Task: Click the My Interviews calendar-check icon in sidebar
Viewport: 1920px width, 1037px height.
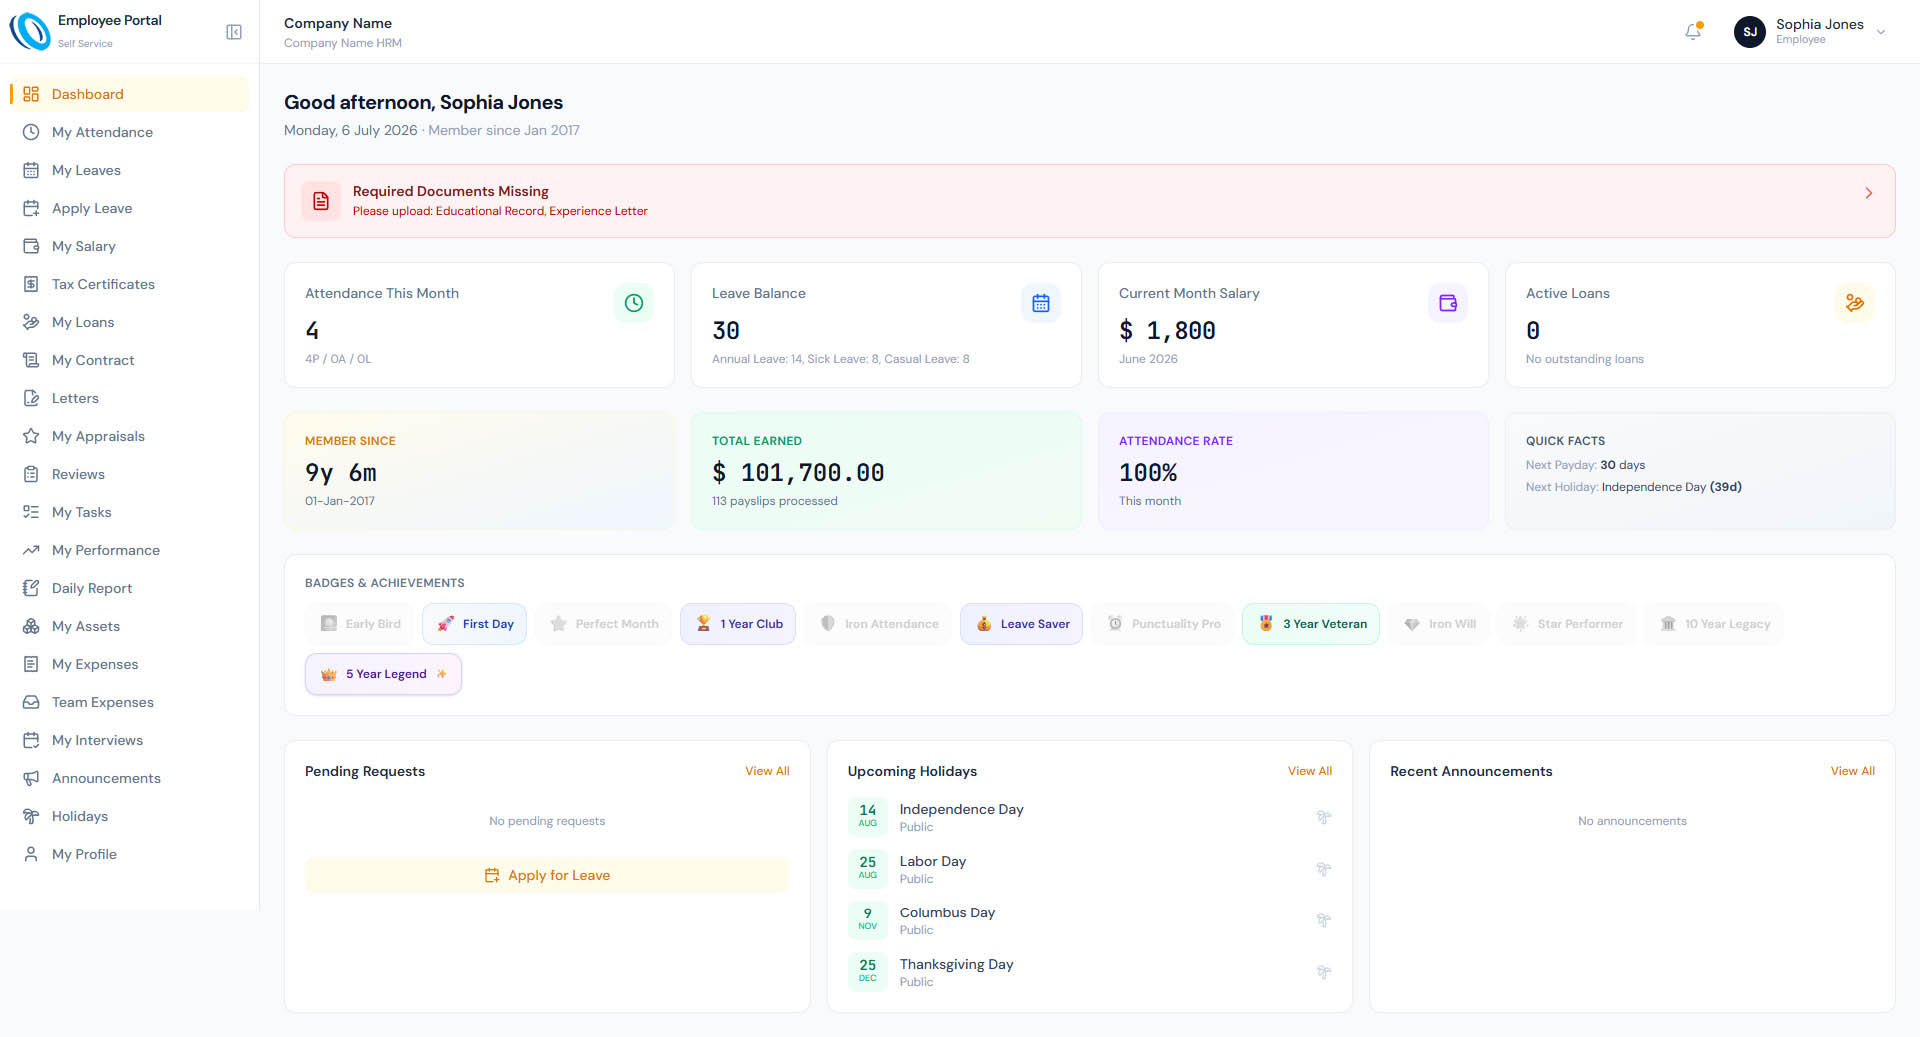Action: click(x=31, y=740)
